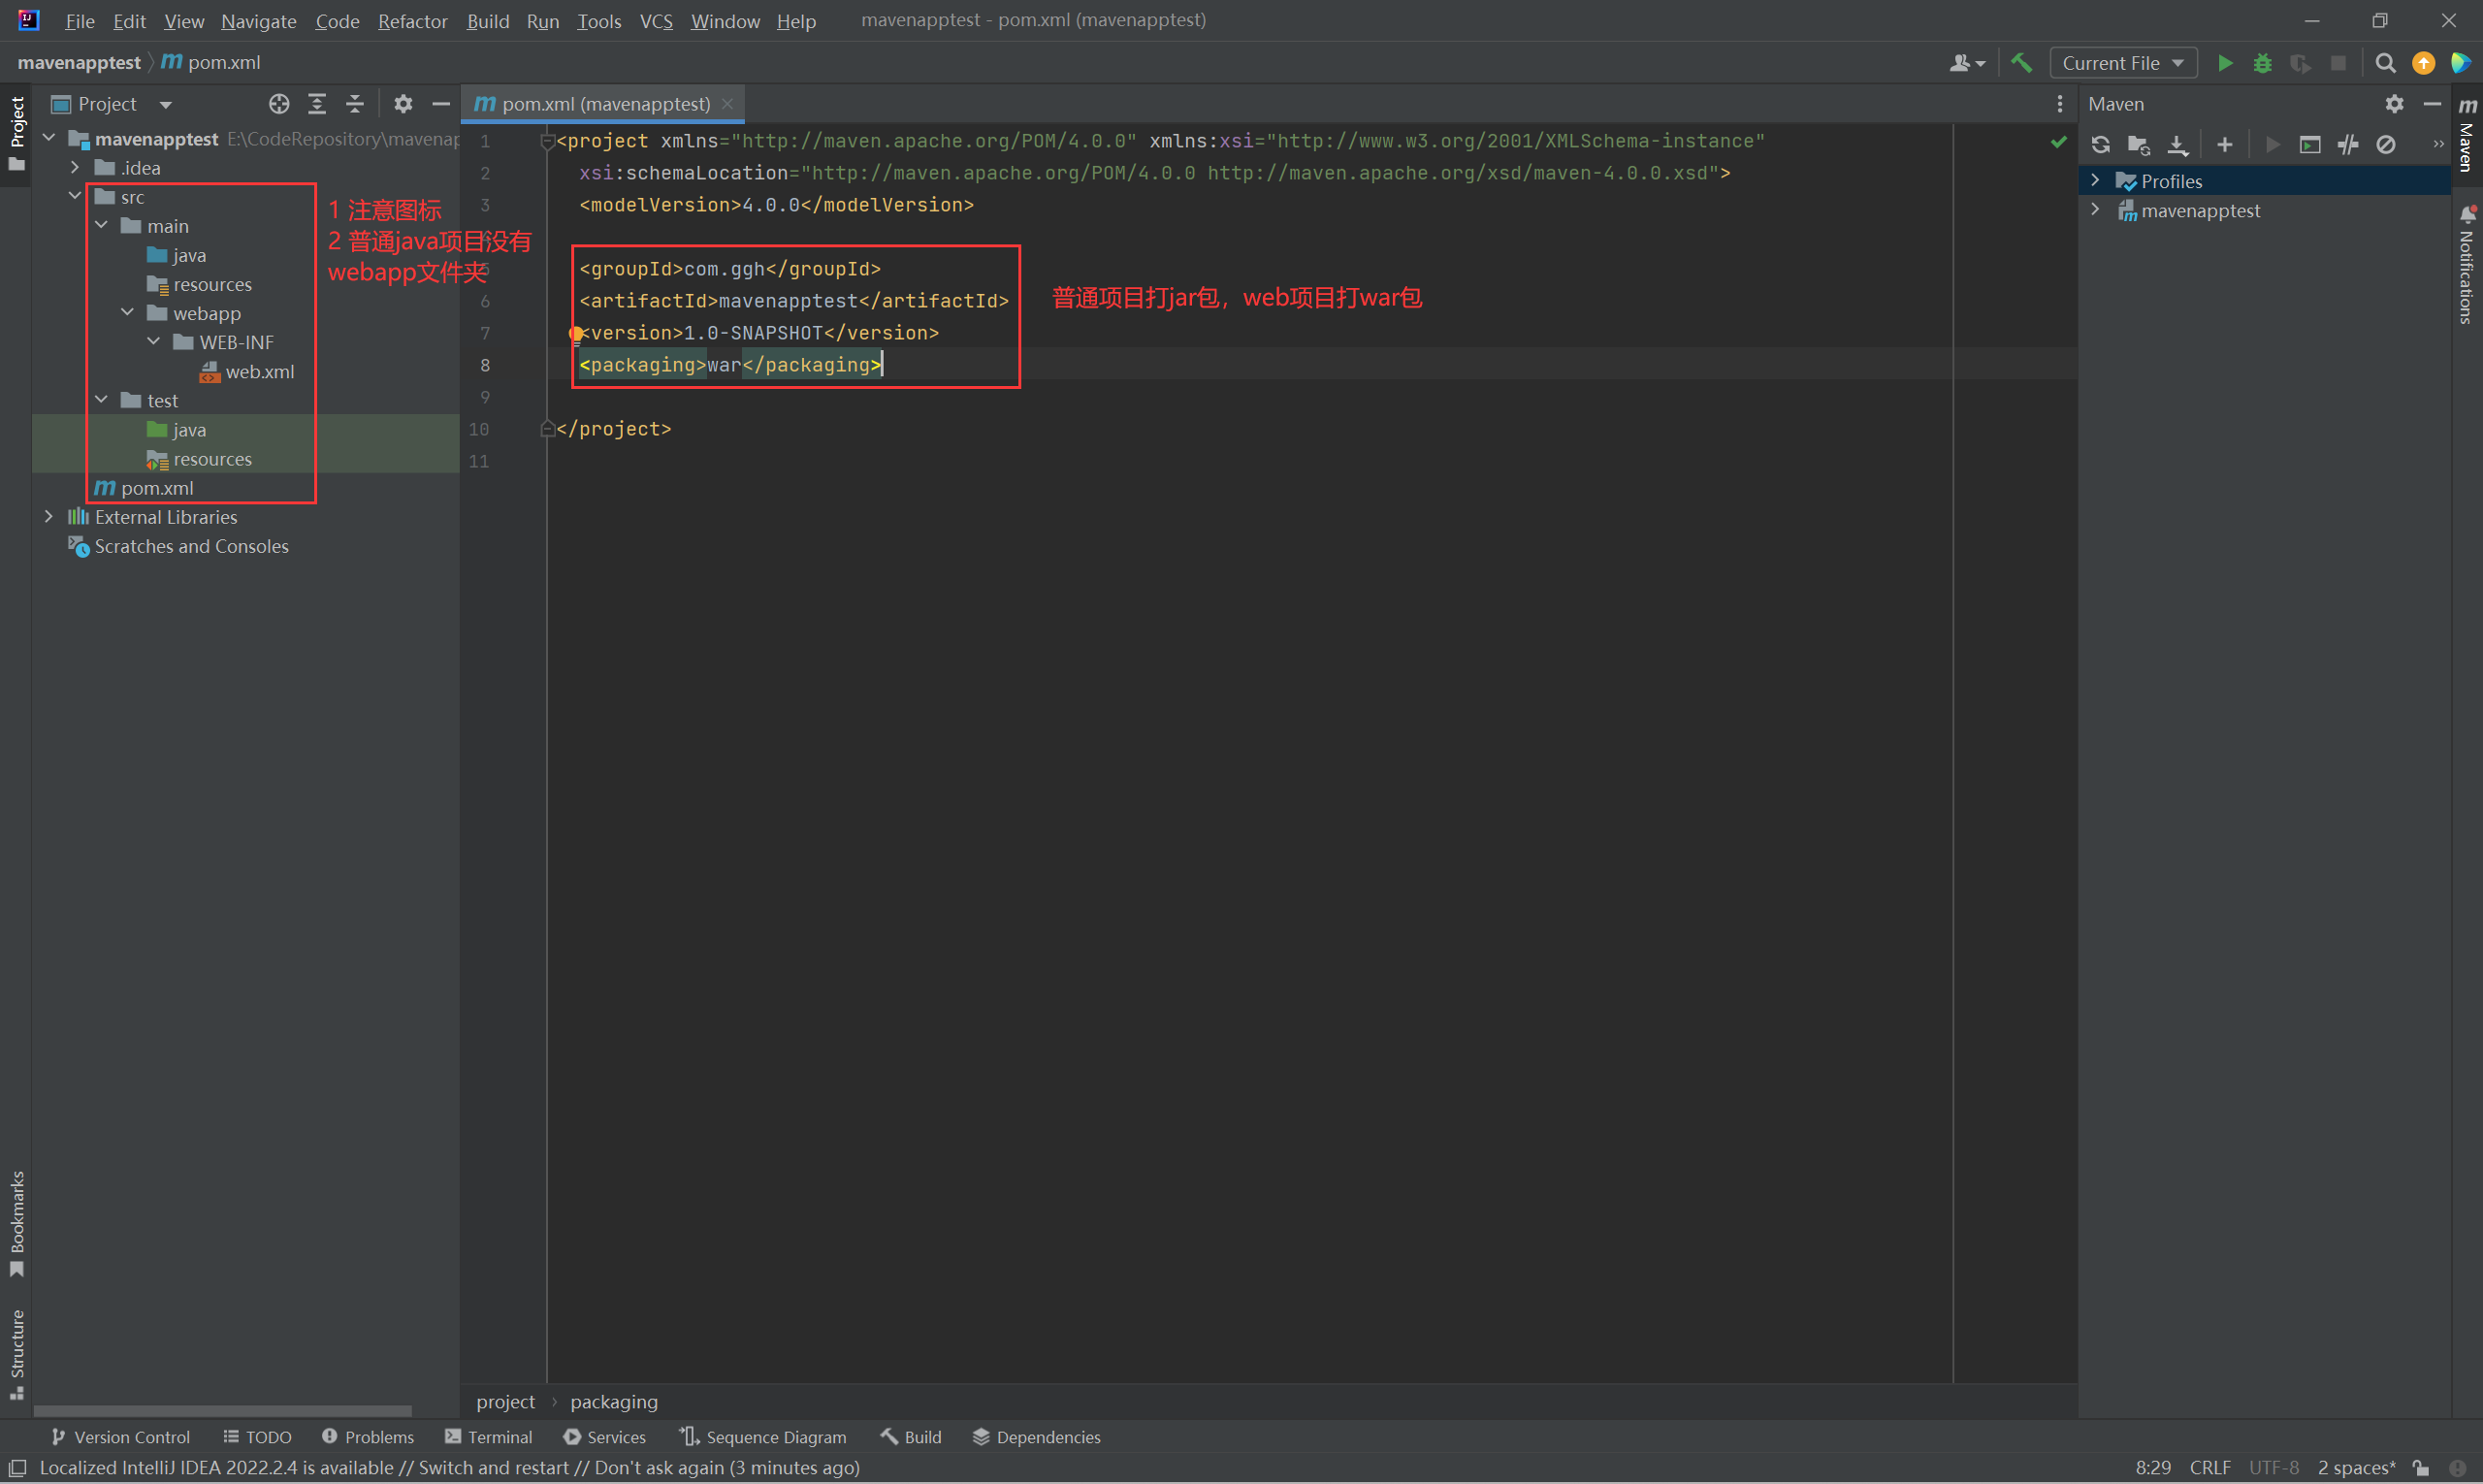Toggle Maven Offline Mode
The width and height of the screenshot is (2483, 1484).
(x=2348, y=145)
